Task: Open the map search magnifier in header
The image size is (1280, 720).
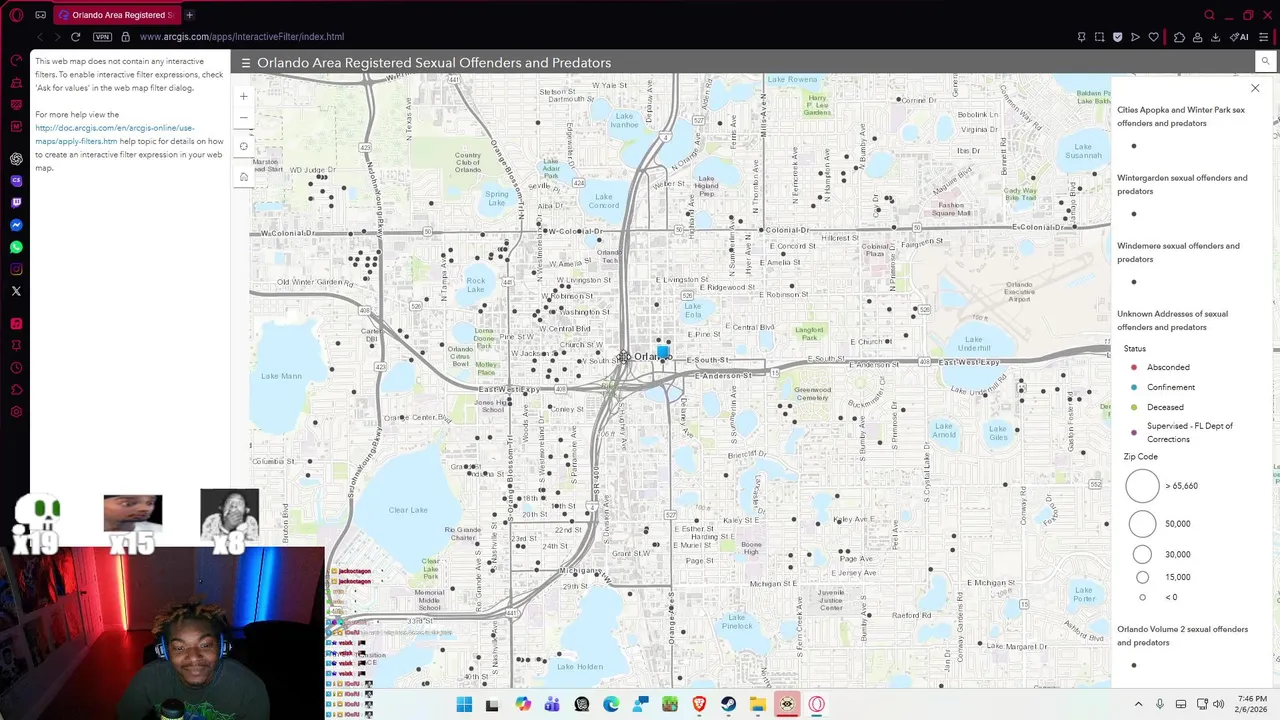Action: [x=1265, y=62]
